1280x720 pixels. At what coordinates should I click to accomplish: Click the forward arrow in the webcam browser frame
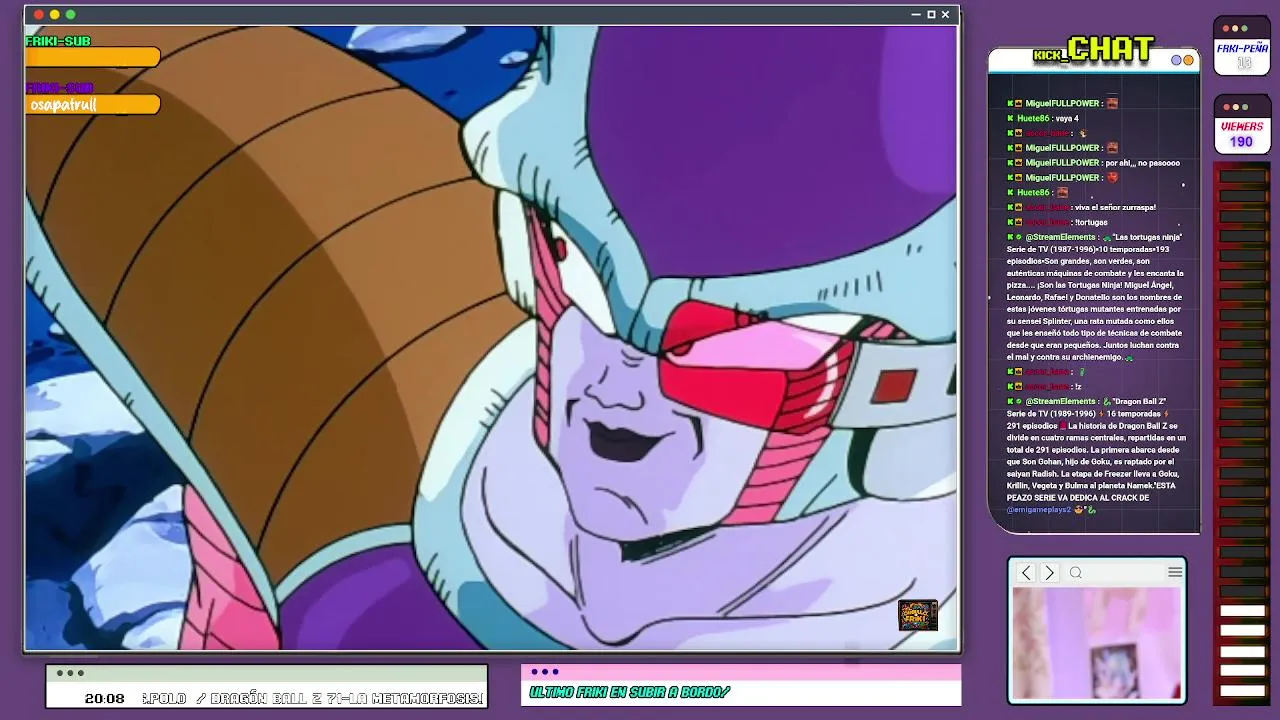click(1049, 573)
